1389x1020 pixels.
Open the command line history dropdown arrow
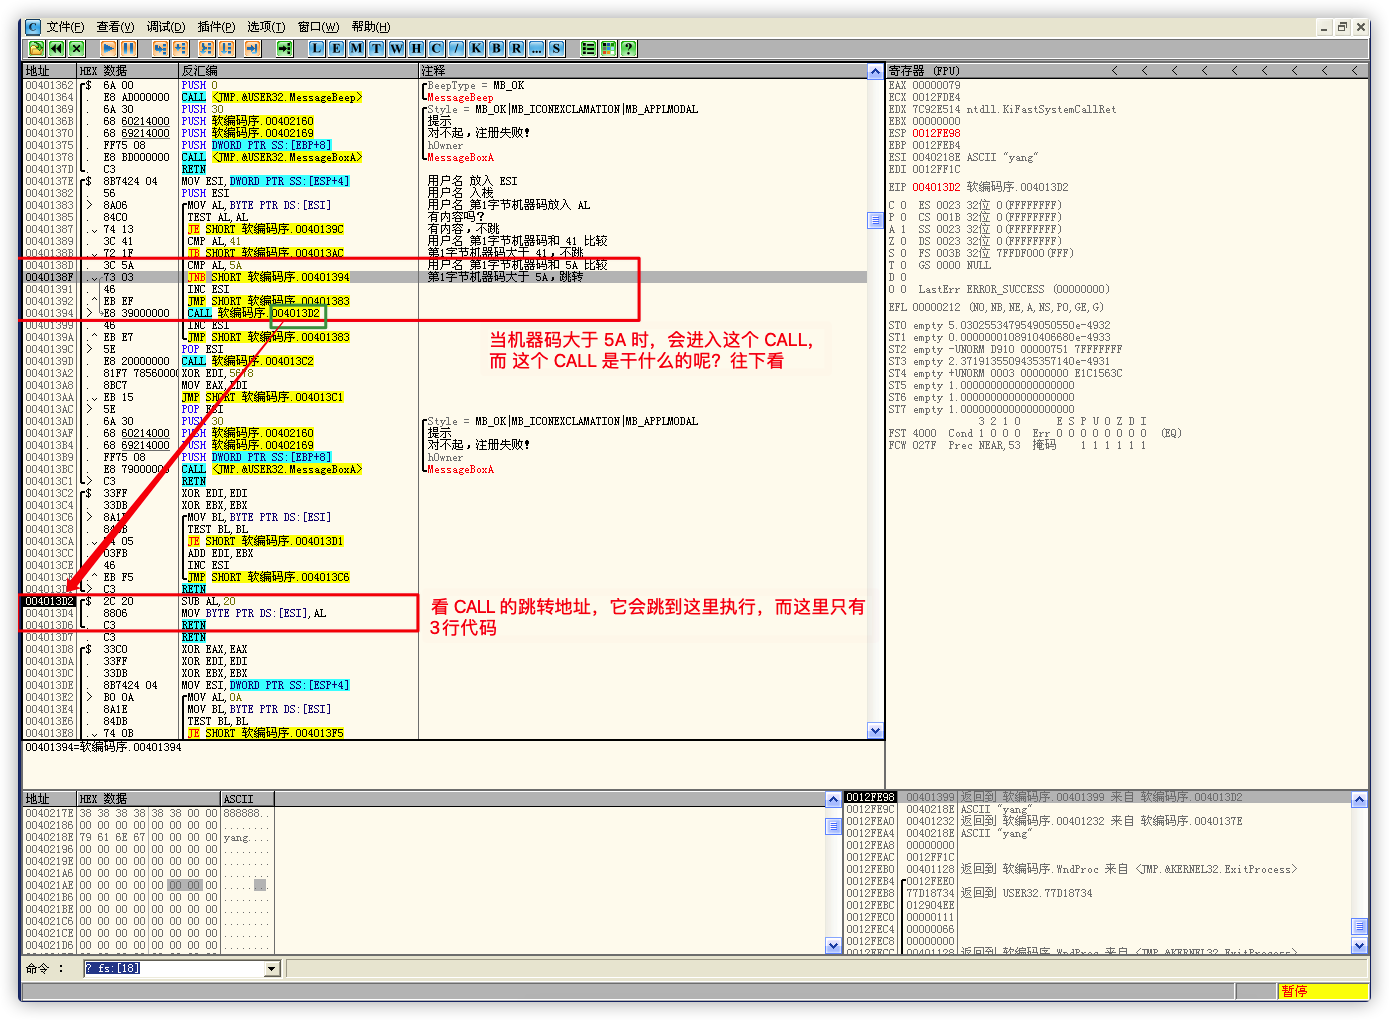pyautogui.click(x=272, y=969)
